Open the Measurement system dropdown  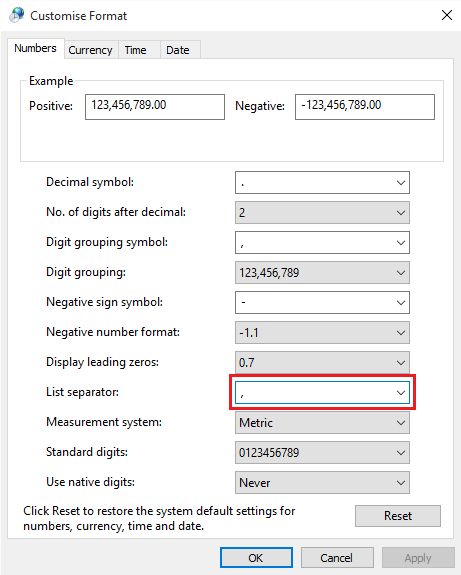tap(322, 423)
